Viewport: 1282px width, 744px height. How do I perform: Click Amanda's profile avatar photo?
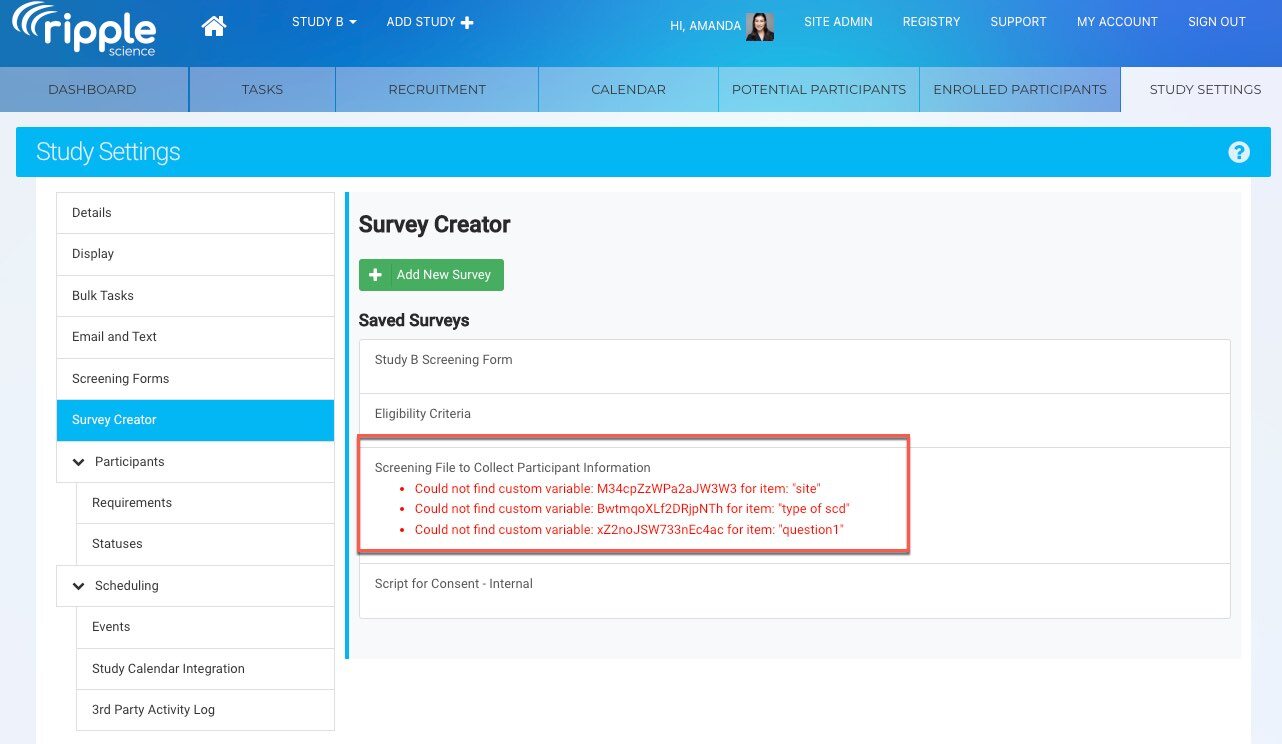click(760, 27)
